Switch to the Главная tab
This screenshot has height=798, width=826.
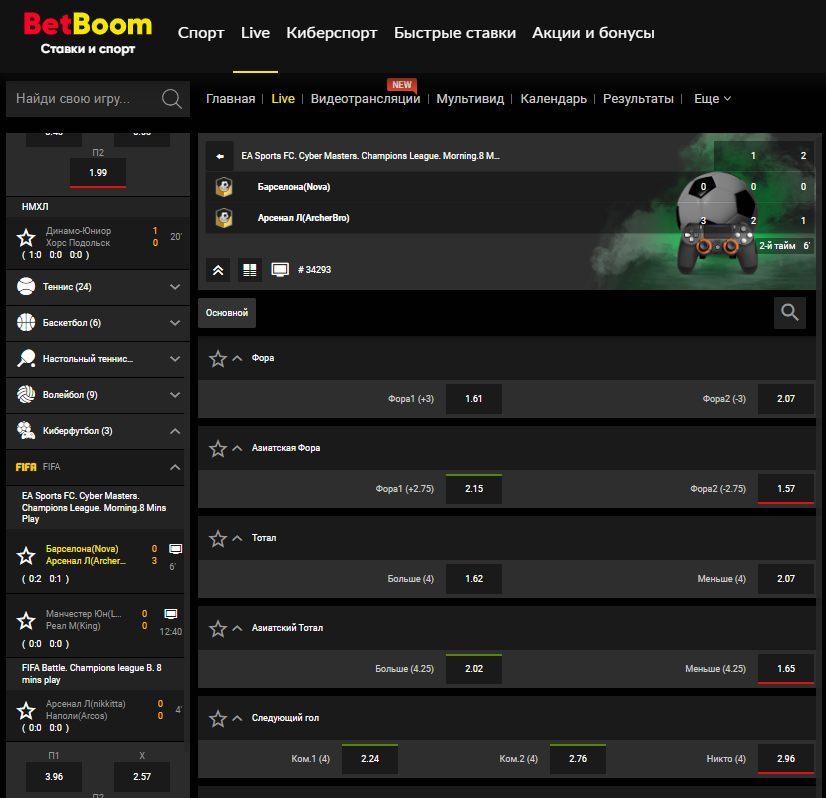[230, 98]
